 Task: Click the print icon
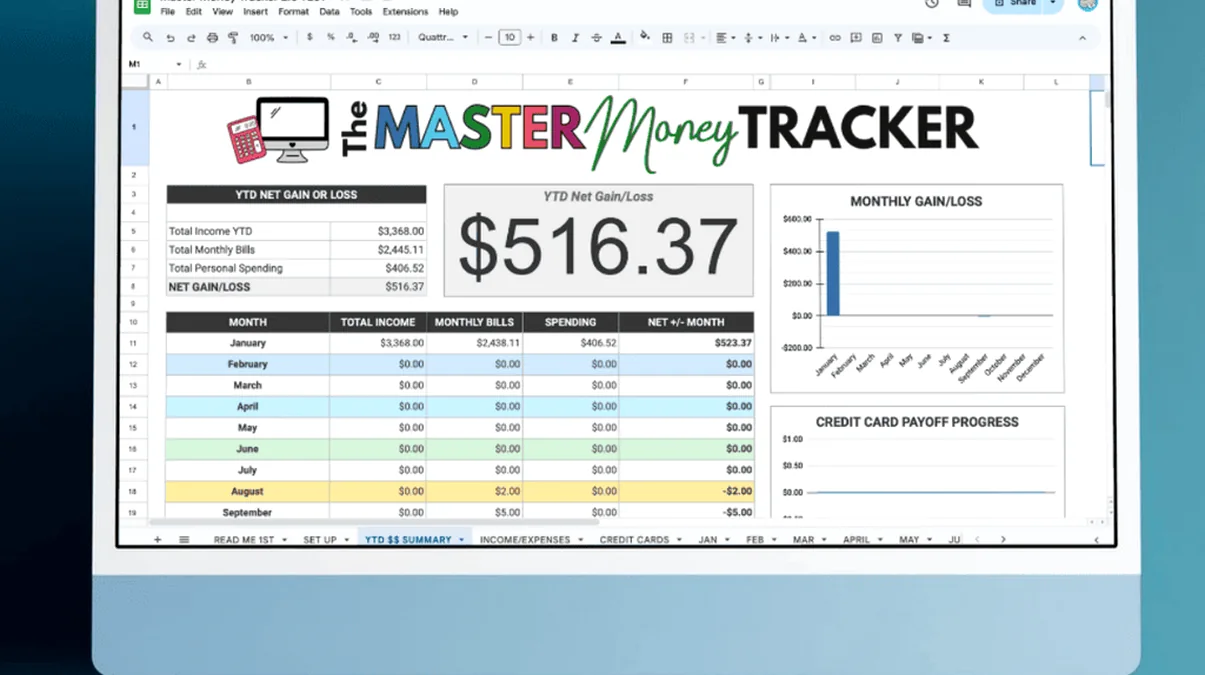point(212,38)
